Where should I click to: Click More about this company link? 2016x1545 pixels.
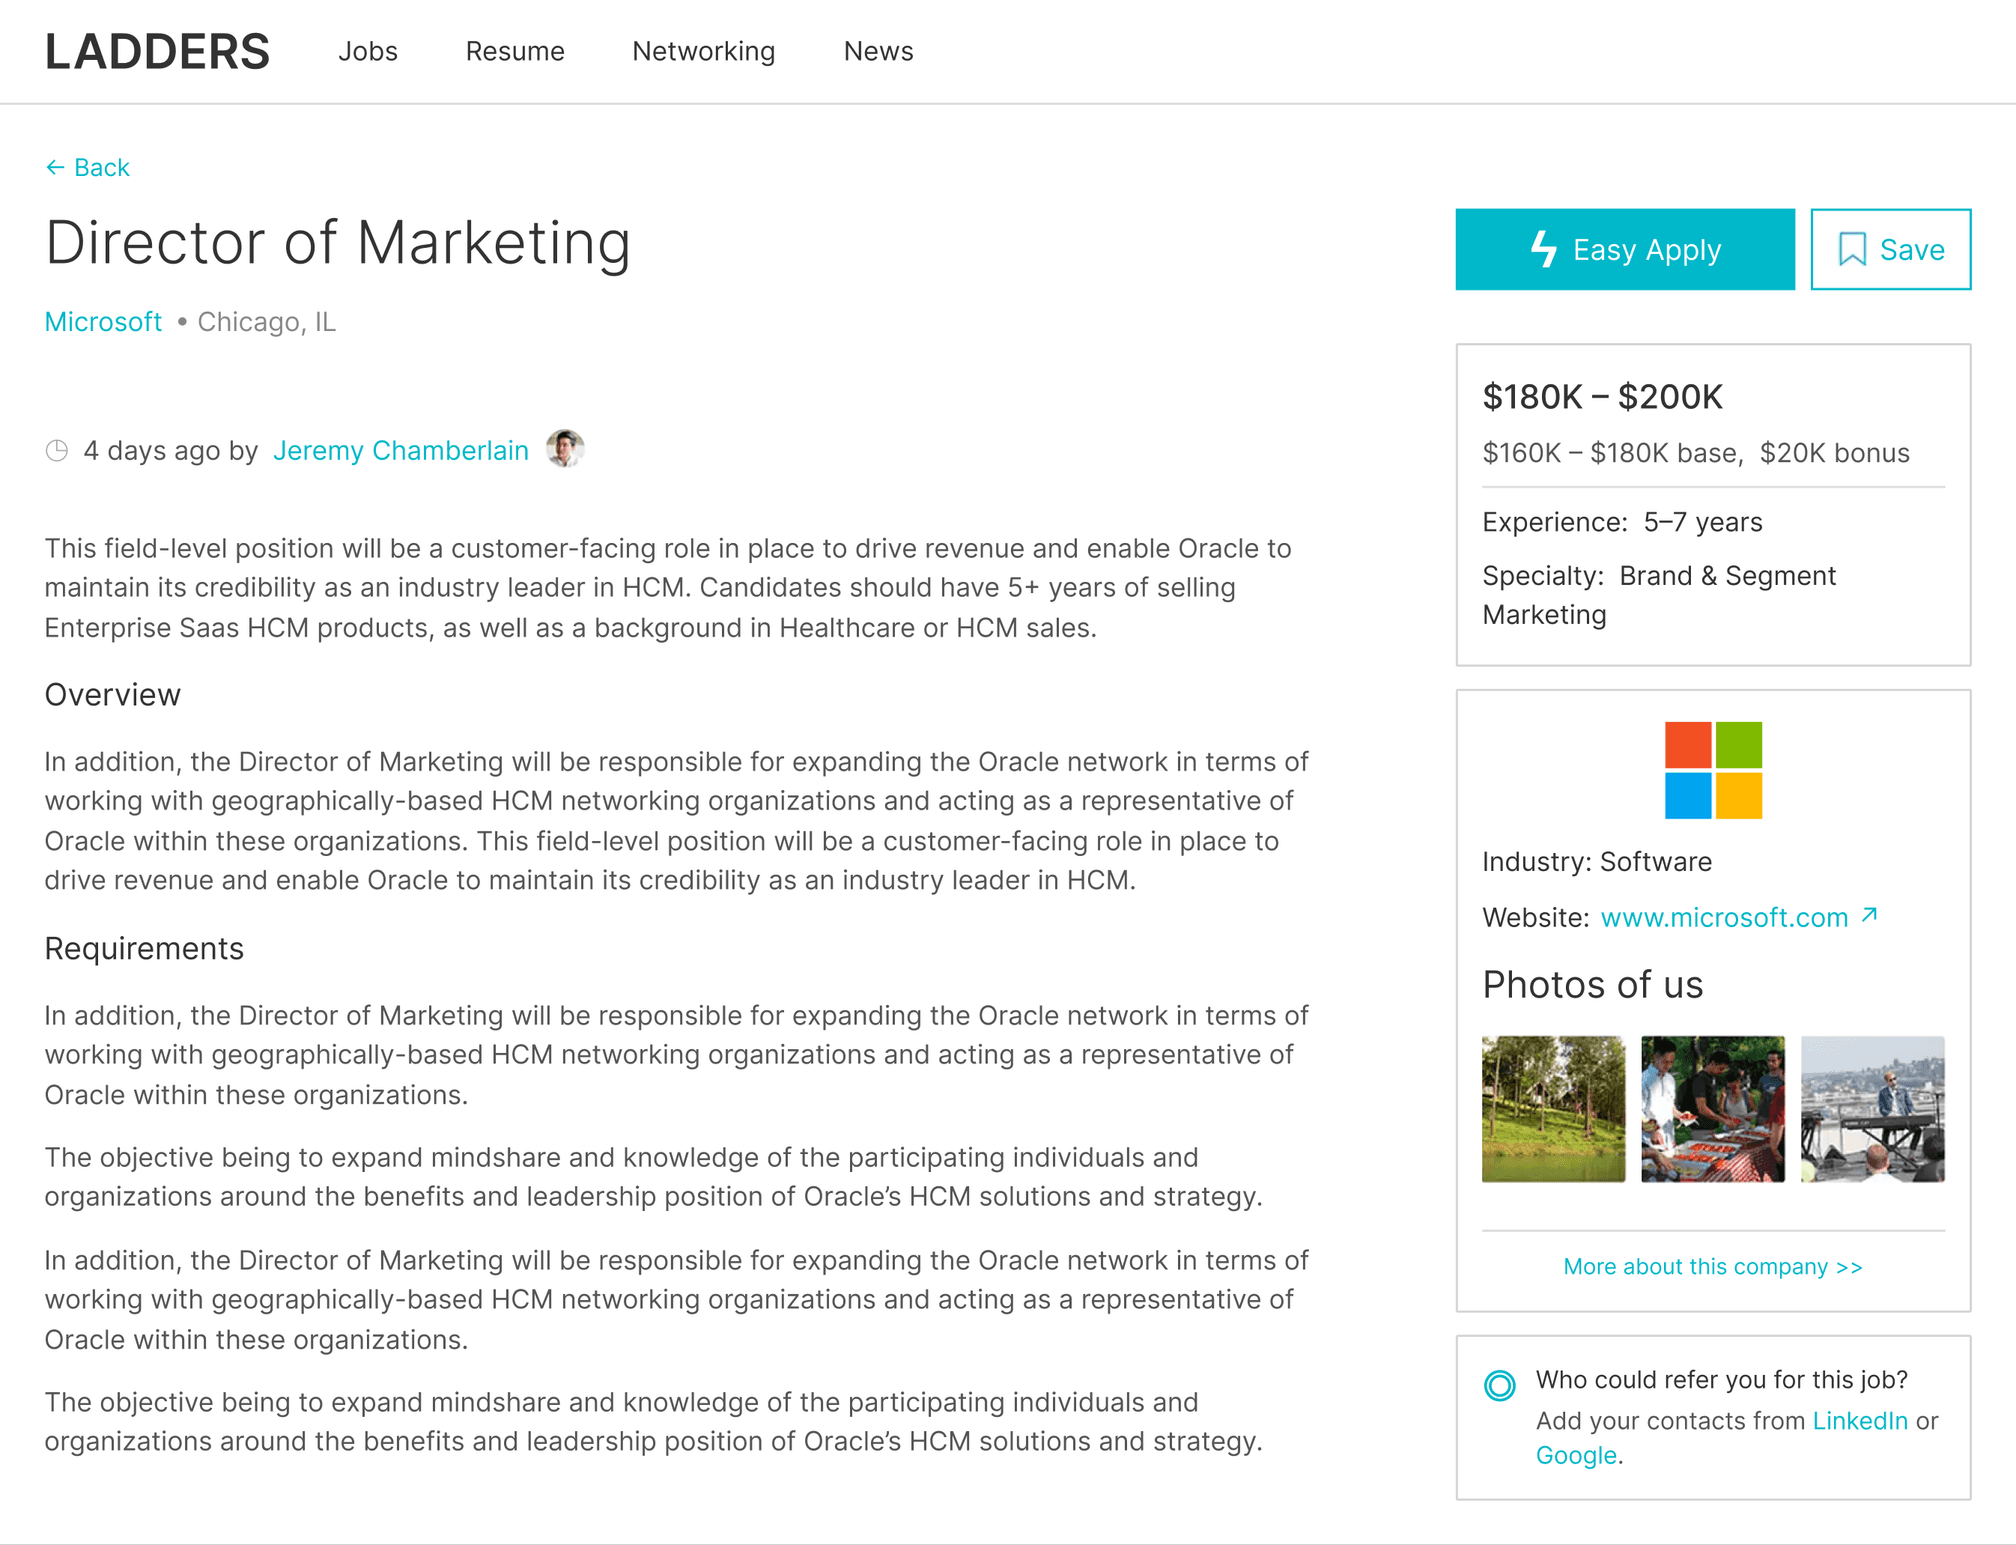click(x=1713, y=1267)
